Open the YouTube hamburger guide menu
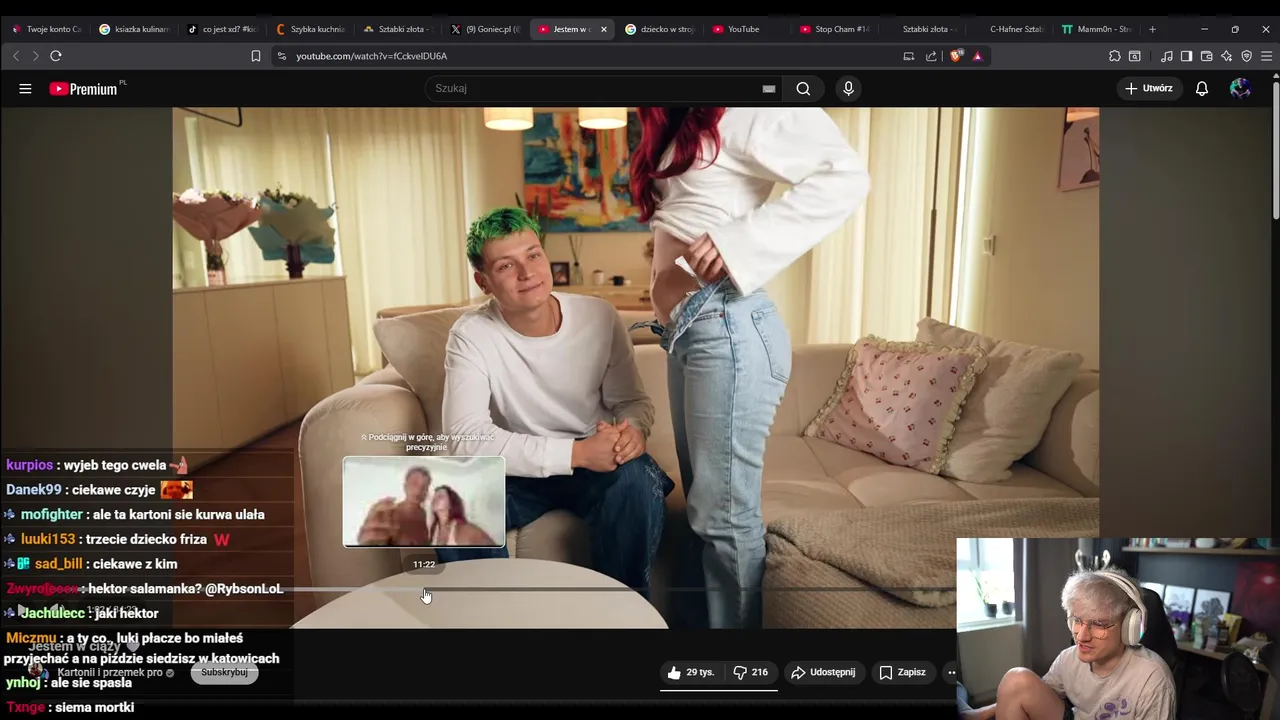The image size is (1280, 720). [25, 89]
